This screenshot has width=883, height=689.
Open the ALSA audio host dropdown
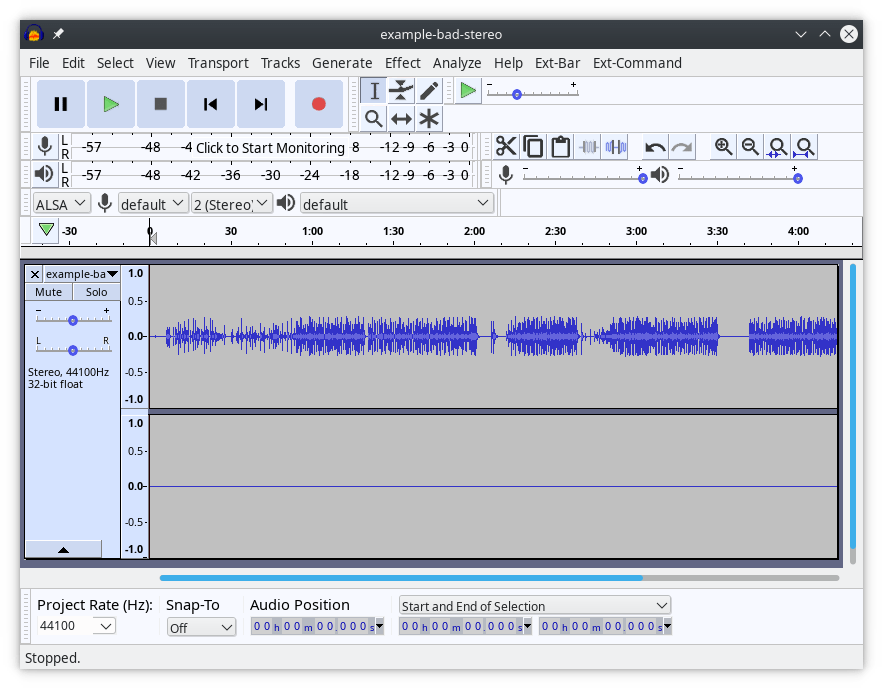click(x=60, y=203)
